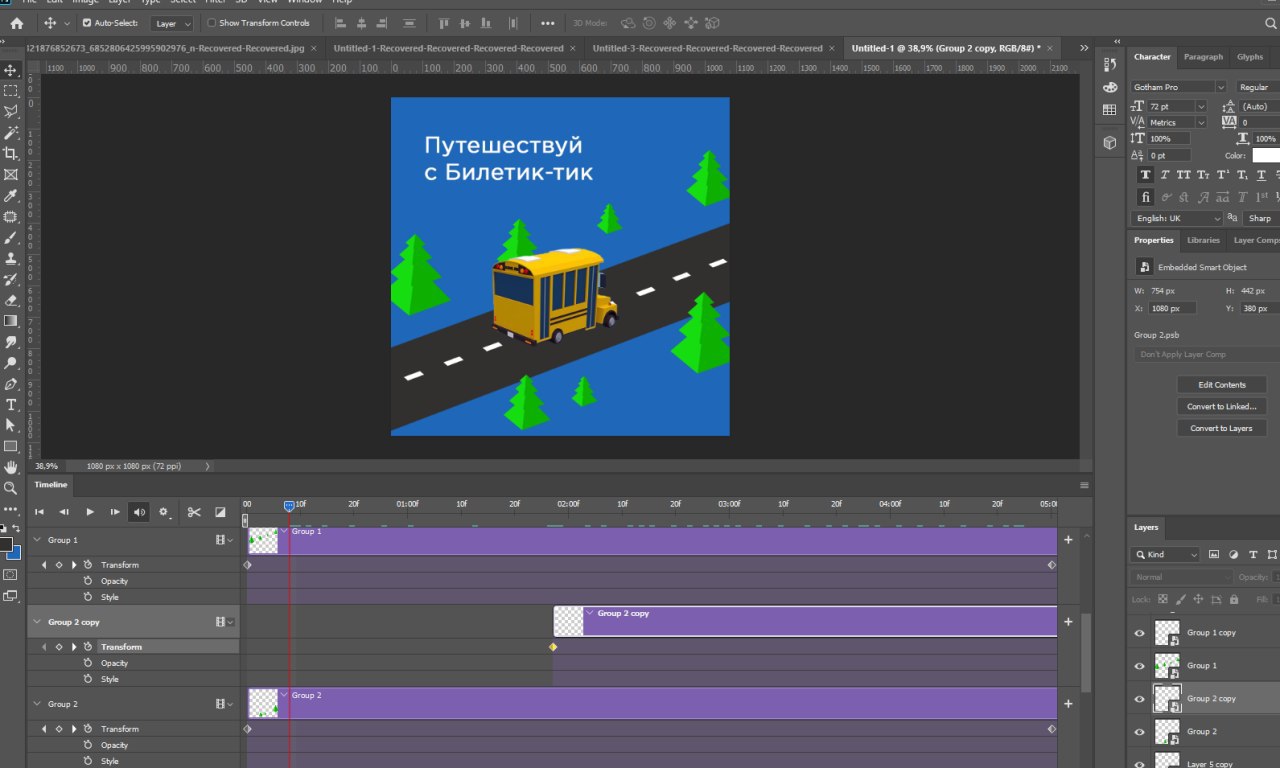Click the Character panel Color swatch
This screenshot has height=768, width=1280.
click(1266, 155)
